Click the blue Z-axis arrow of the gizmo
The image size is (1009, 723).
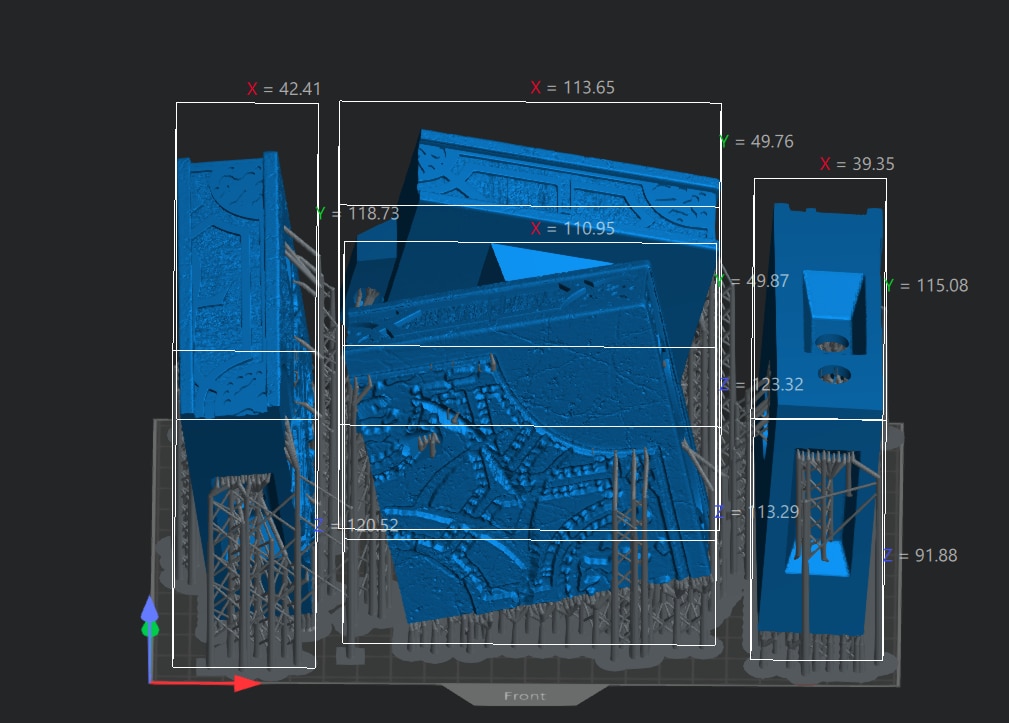(x=149, y=609)
